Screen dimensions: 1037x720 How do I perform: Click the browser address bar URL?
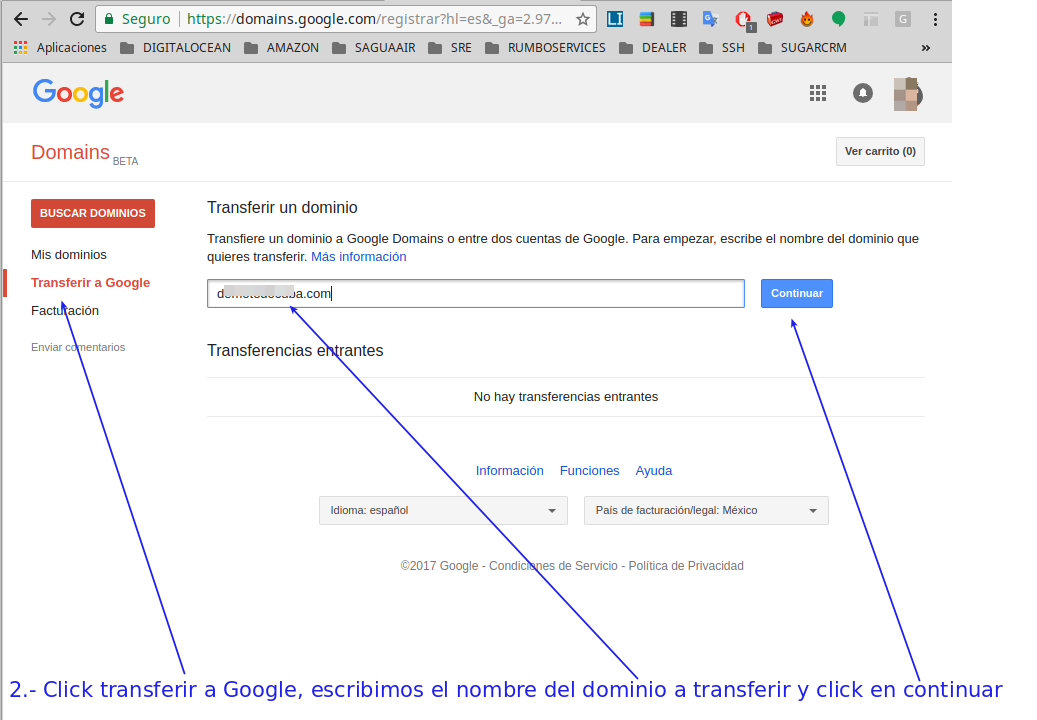(x=374, y=19)
